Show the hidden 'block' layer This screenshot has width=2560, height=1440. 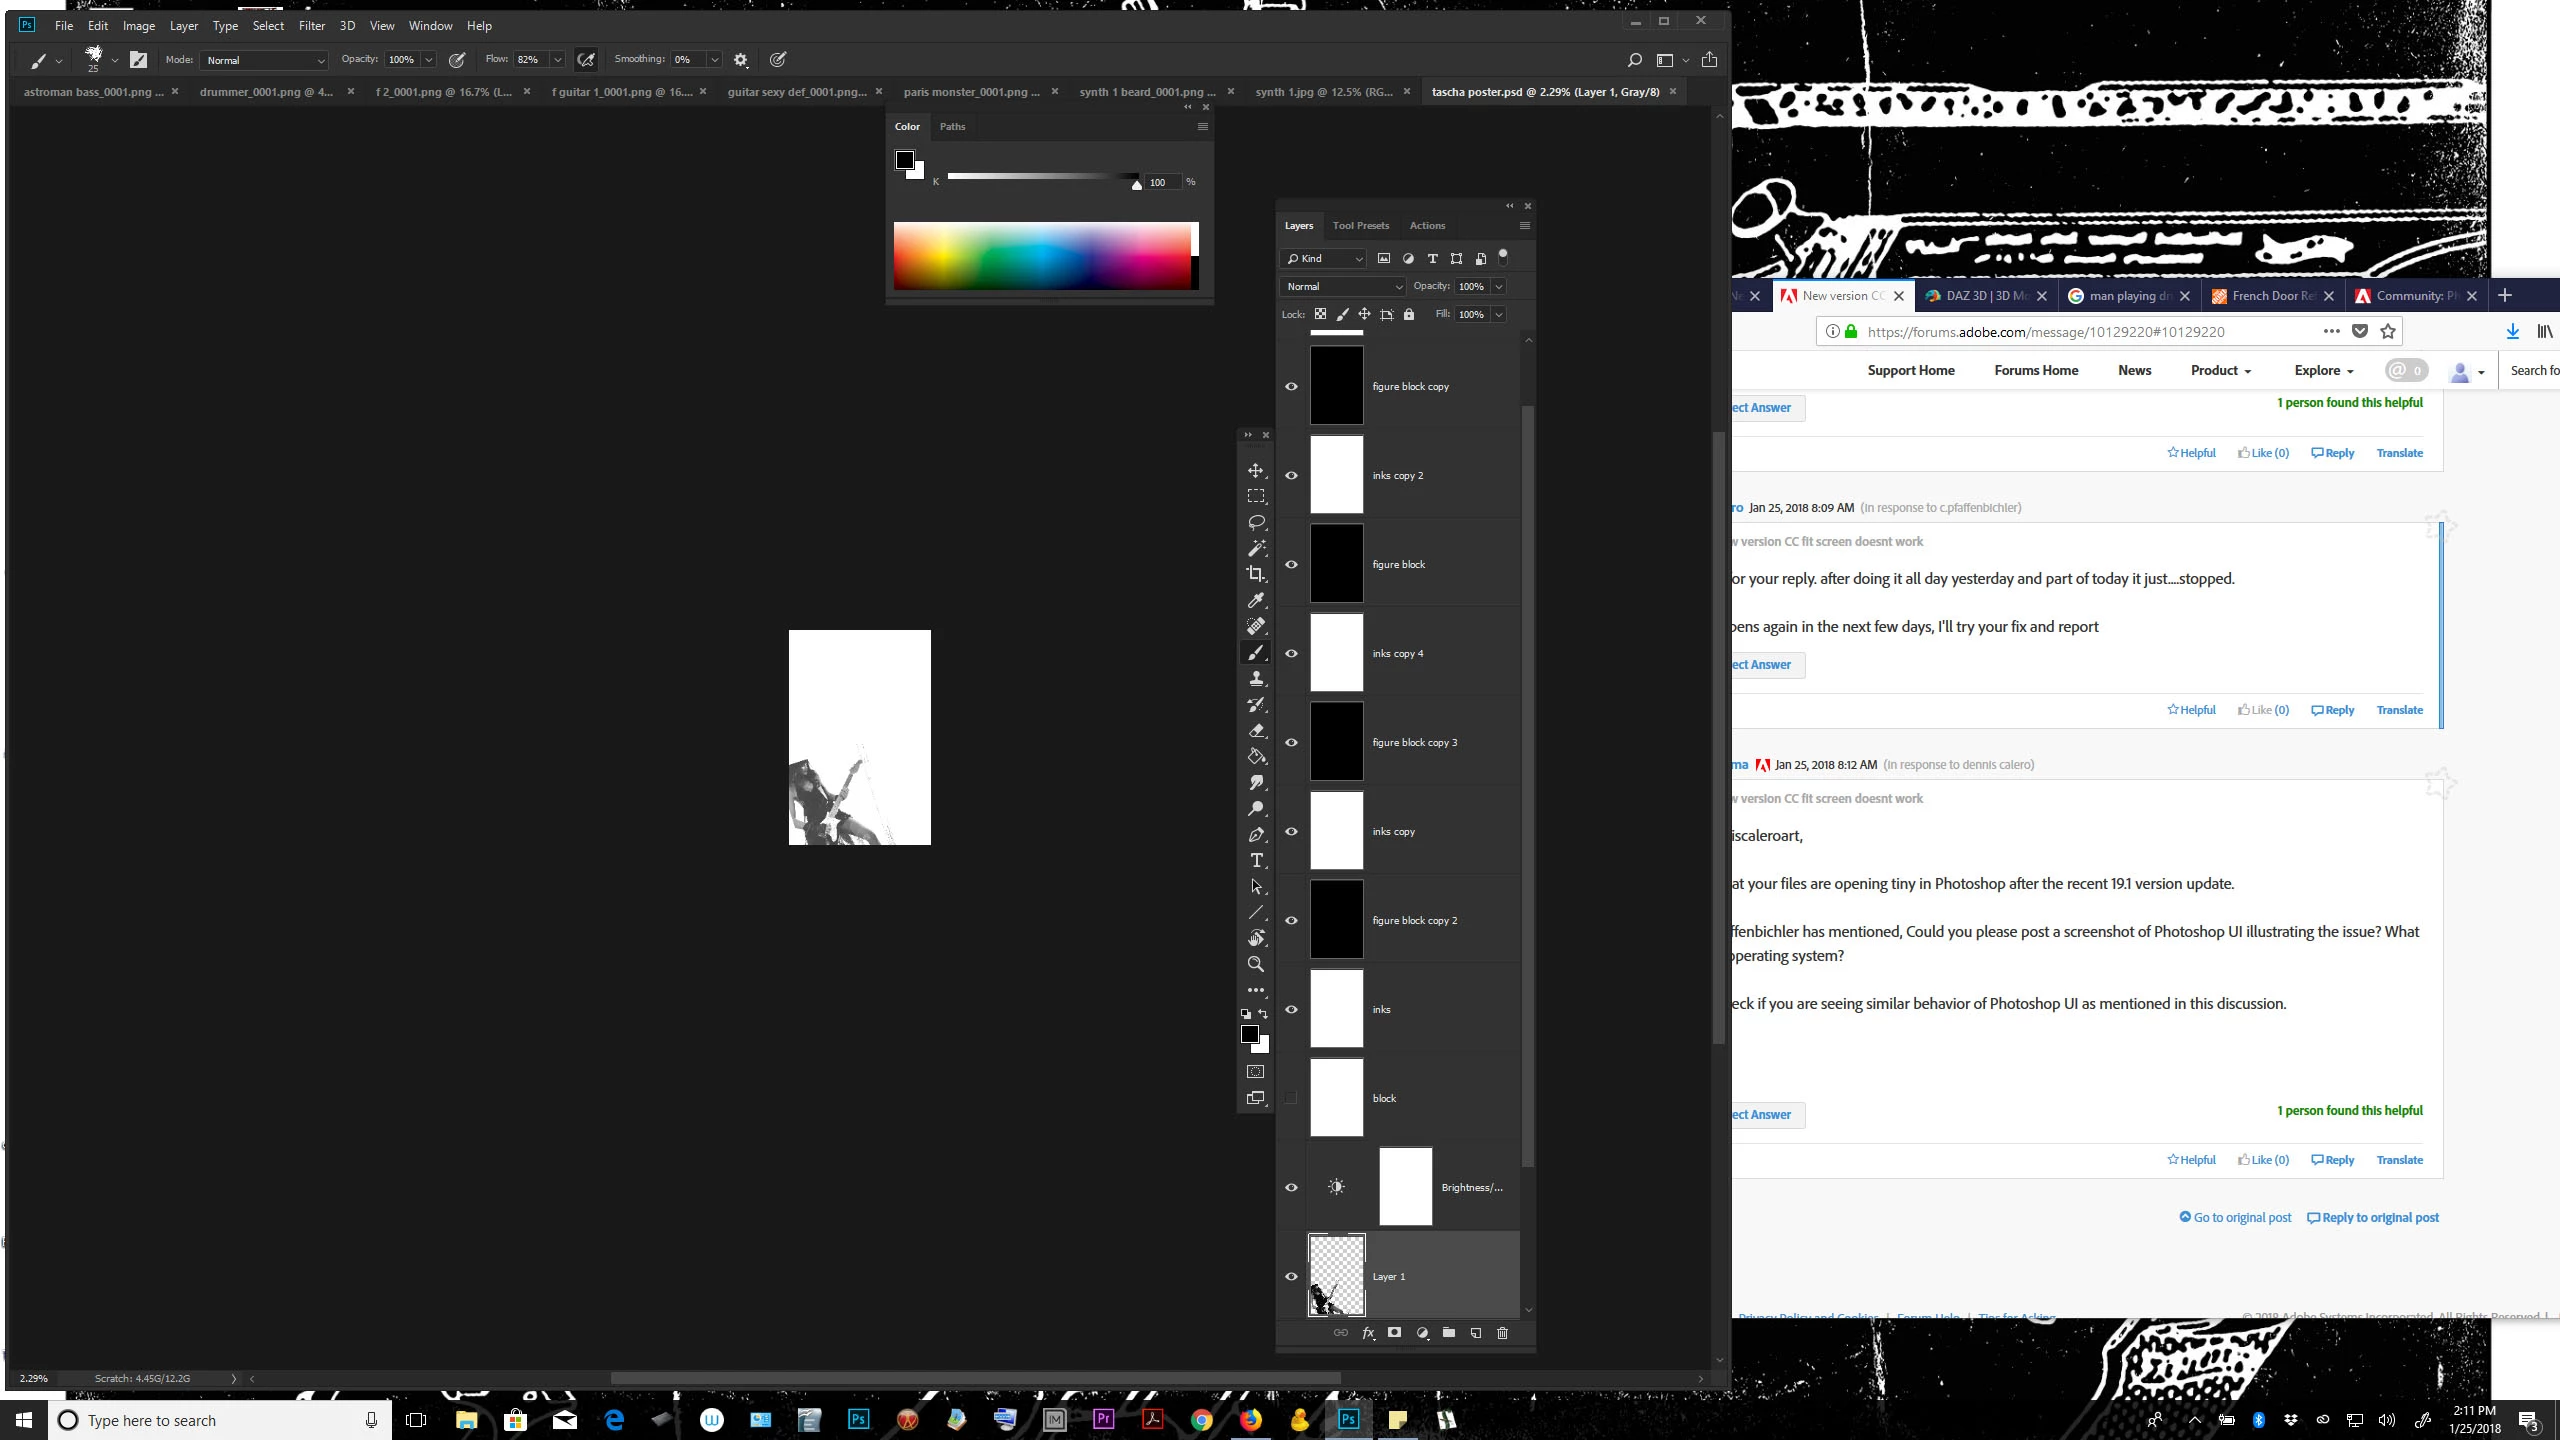1291,1098
